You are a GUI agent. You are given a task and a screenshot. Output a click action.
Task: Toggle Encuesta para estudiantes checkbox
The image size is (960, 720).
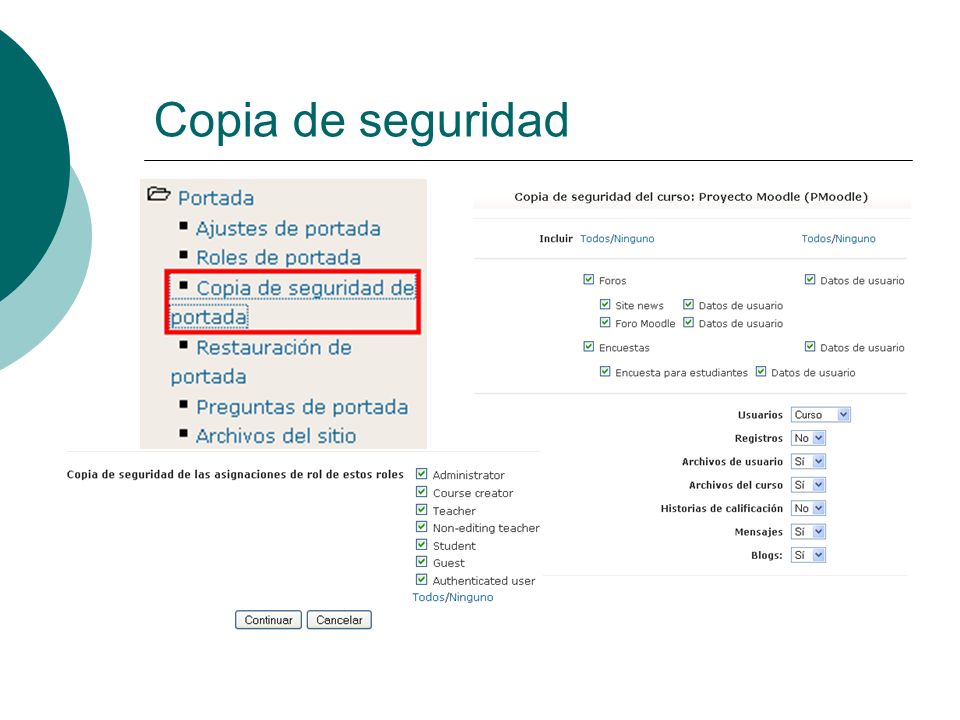(606, 372)
